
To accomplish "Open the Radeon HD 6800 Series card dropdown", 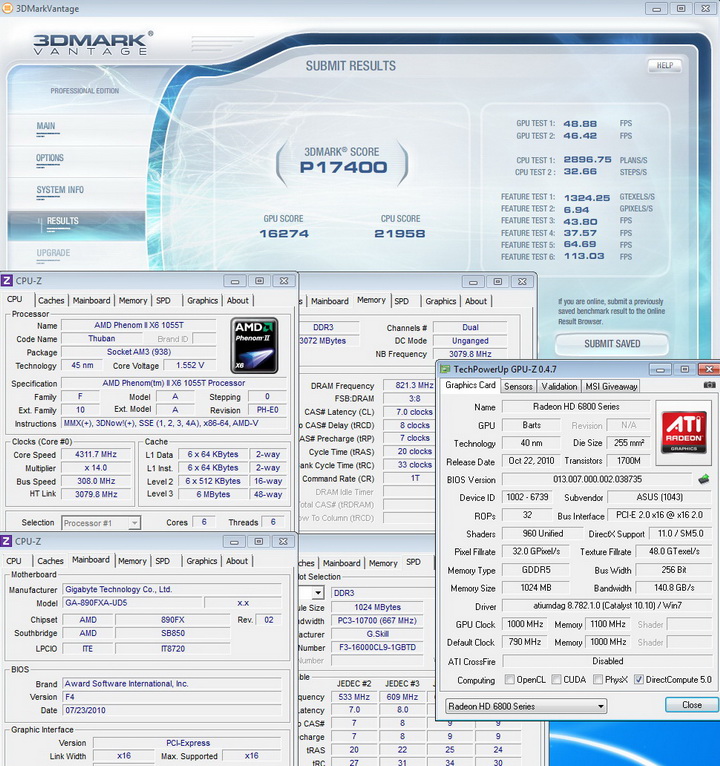I will click(x=526, y=706).
